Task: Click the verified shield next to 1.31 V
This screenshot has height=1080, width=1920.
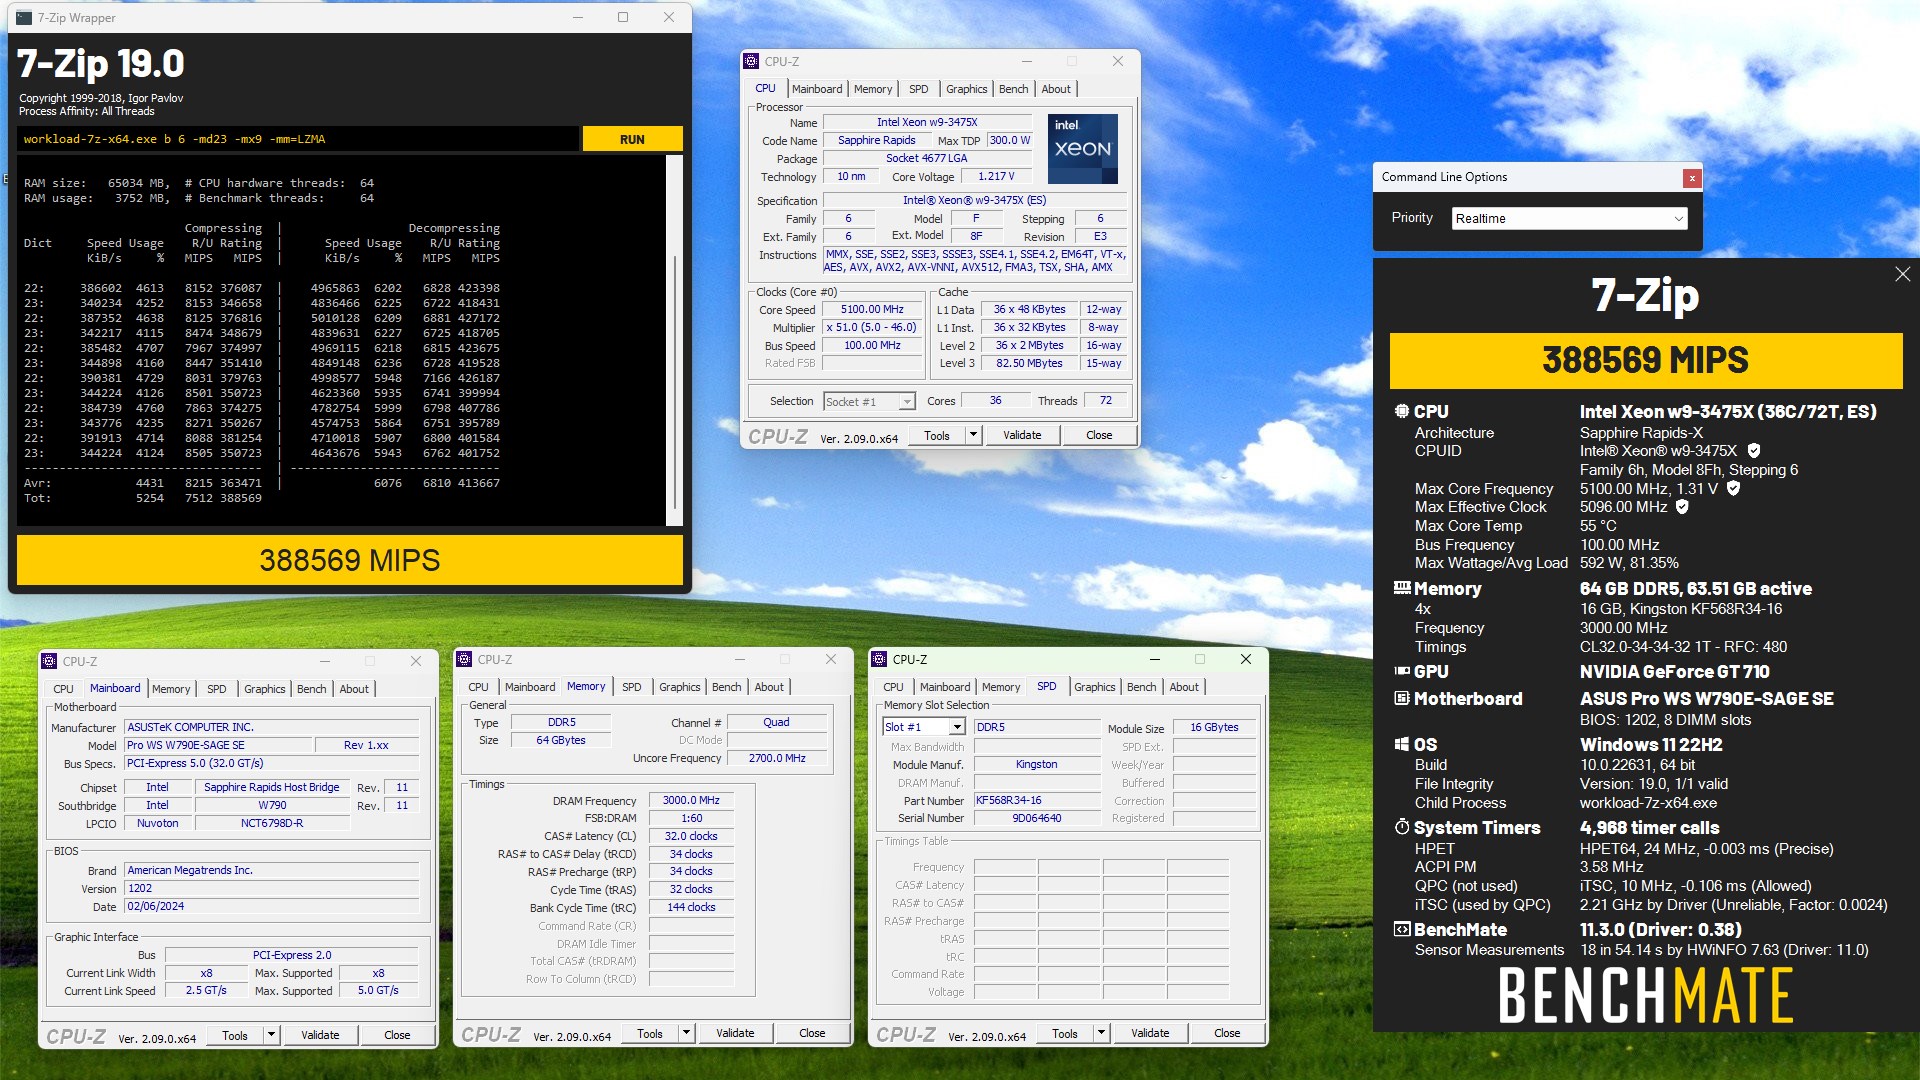Action: [x=1733, y=488]
